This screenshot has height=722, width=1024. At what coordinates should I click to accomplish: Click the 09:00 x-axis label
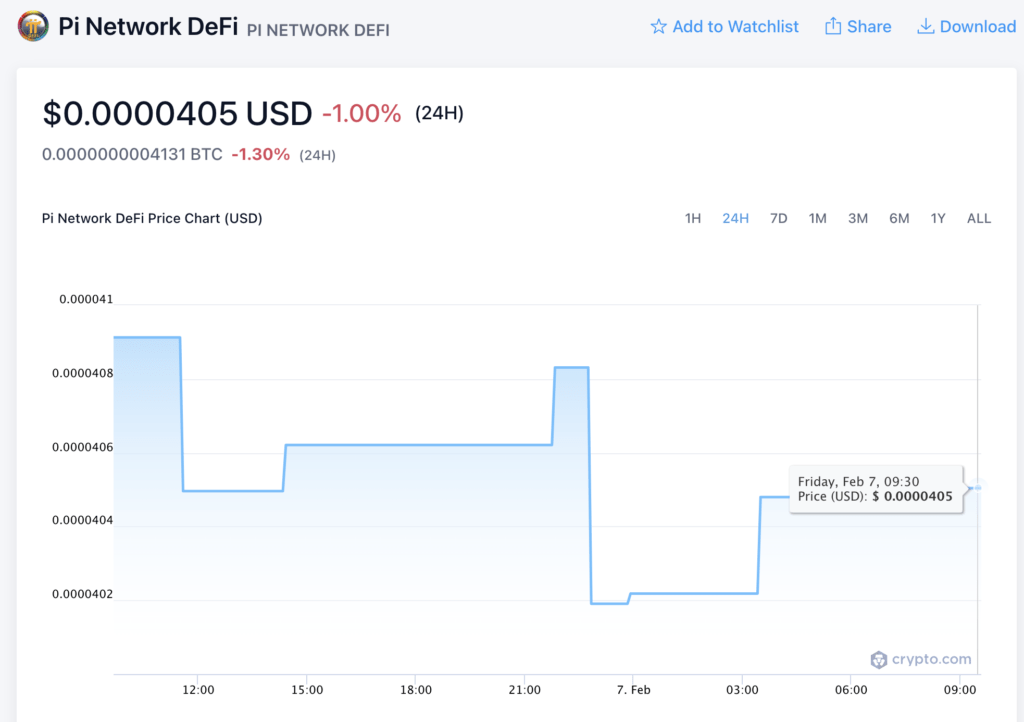pos(960,690)
